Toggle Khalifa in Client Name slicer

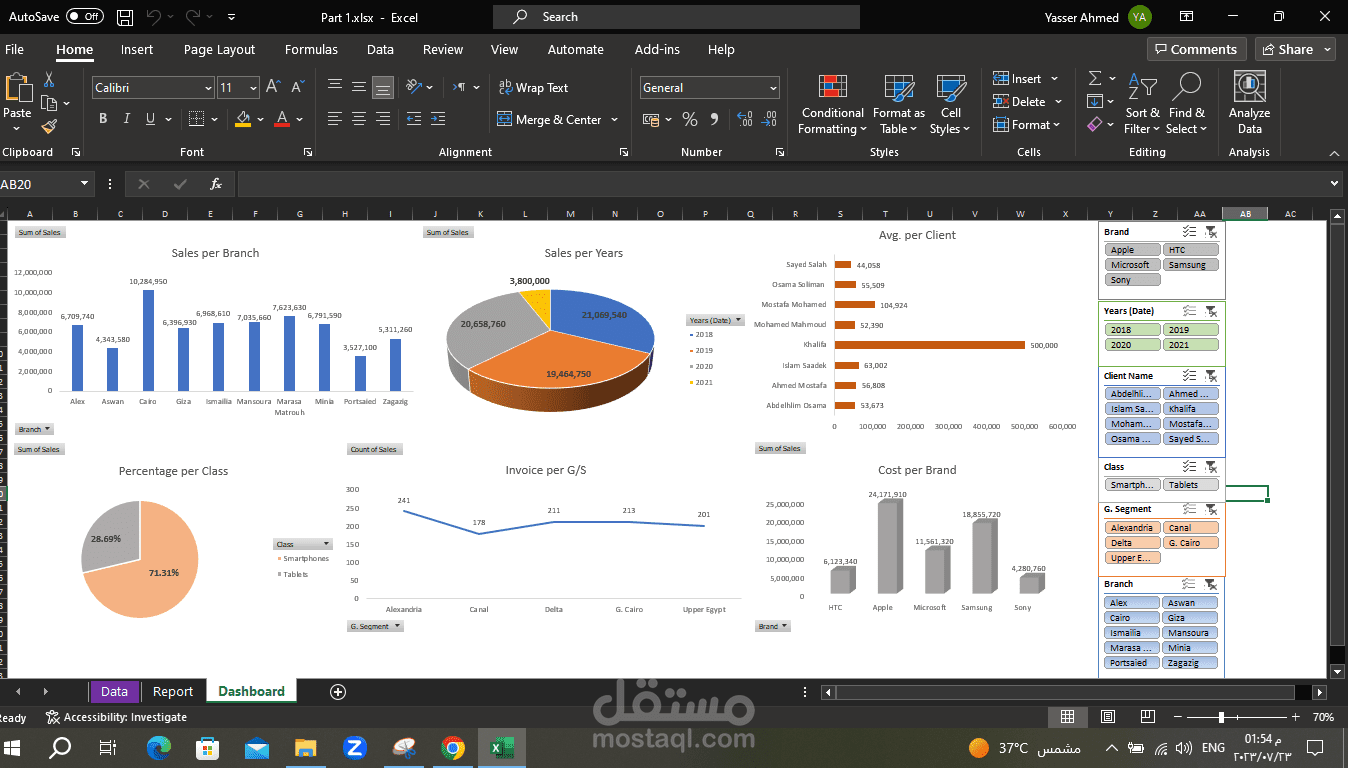point(1191,408)
